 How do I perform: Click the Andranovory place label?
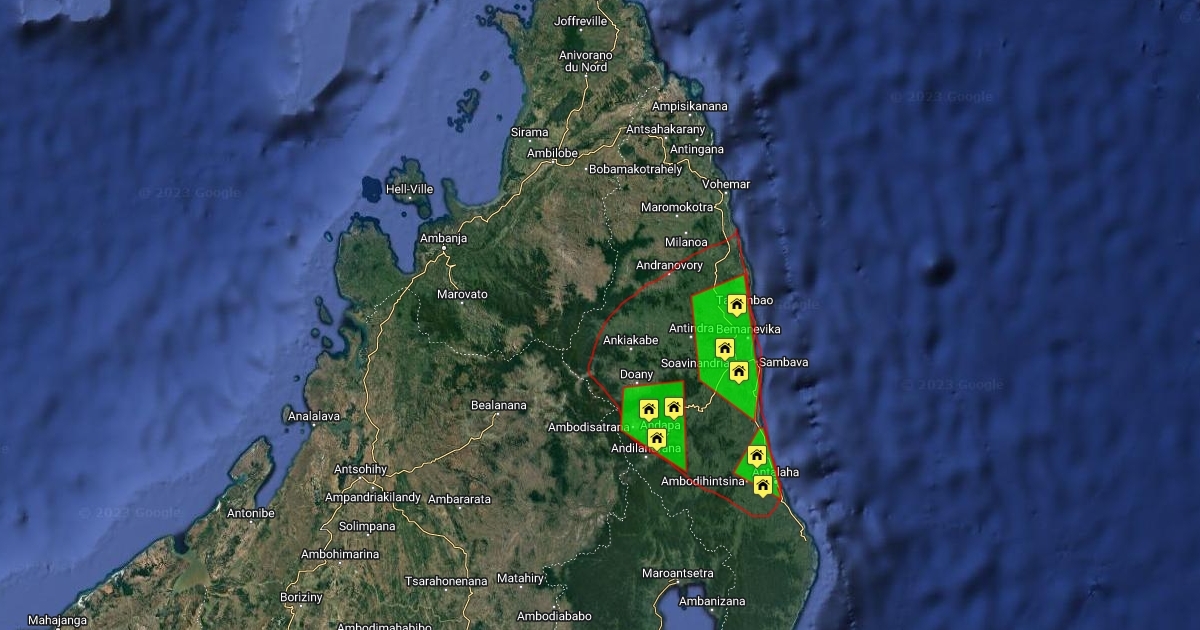point(671,266)
